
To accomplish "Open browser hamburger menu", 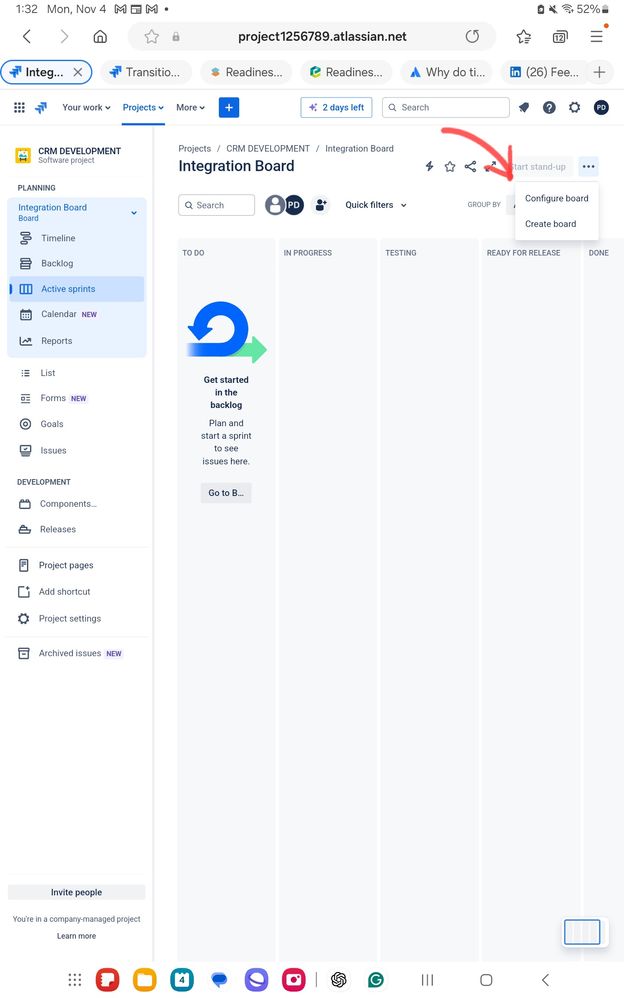I will click(597, 37).
